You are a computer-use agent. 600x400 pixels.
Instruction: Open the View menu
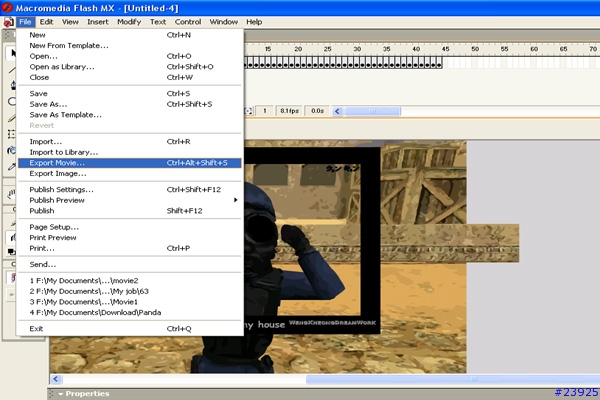pyautogui.click(x=70, y=22)
